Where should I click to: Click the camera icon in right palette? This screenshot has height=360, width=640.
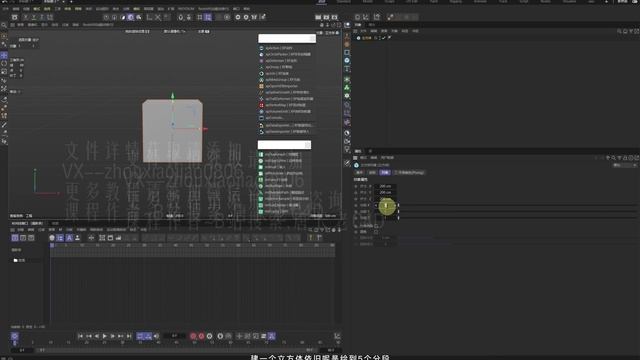(x=347, y=141)
